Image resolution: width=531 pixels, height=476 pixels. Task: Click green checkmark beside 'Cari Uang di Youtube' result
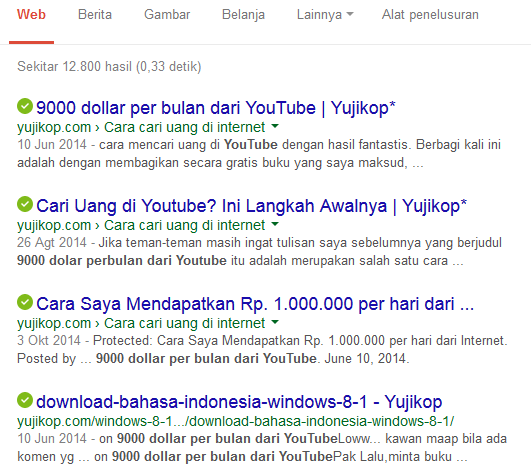(x=25, y=204)
